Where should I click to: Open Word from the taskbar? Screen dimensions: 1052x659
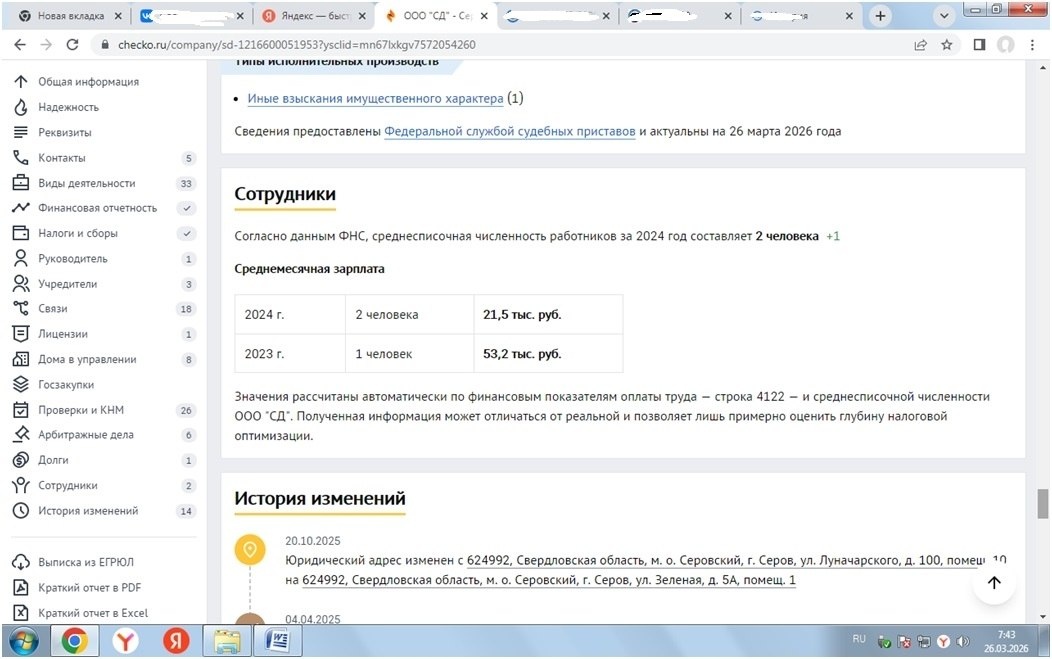277,641
